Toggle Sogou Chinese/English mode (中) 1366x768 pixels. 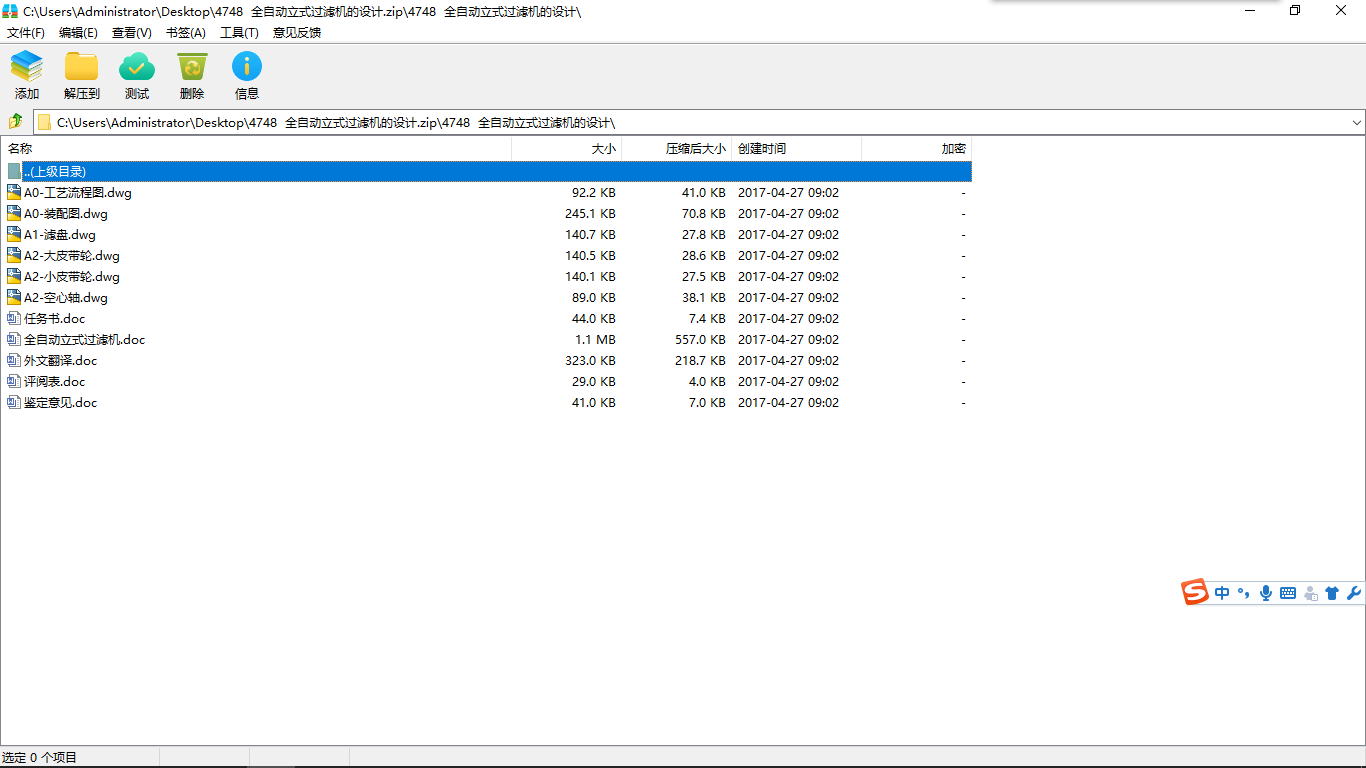[x=1223, y=593]
